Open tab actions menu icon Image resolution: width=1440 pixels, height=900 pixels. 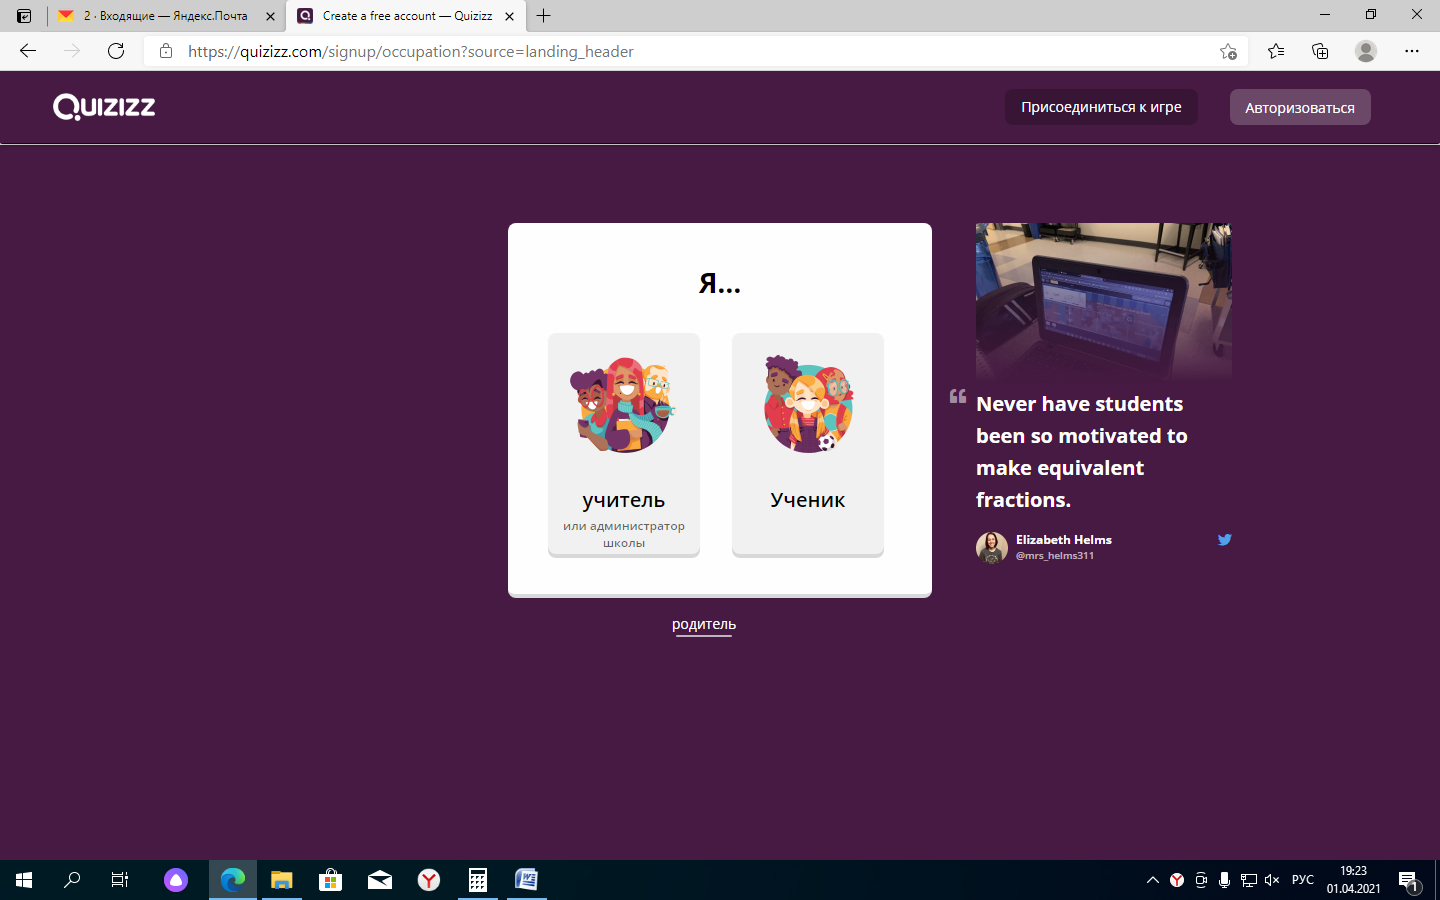pyautogui.click(x=24, y=16)
